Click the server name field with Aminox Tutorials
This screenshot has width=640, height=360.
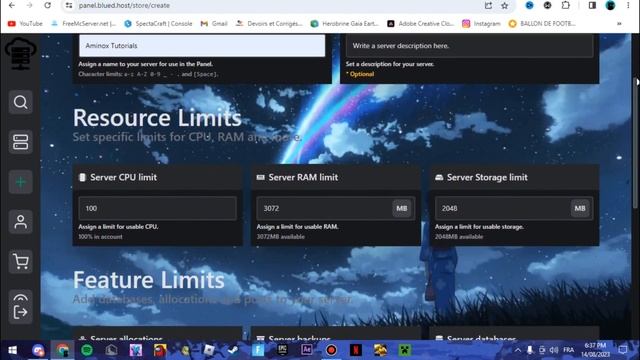click(202, 45)
